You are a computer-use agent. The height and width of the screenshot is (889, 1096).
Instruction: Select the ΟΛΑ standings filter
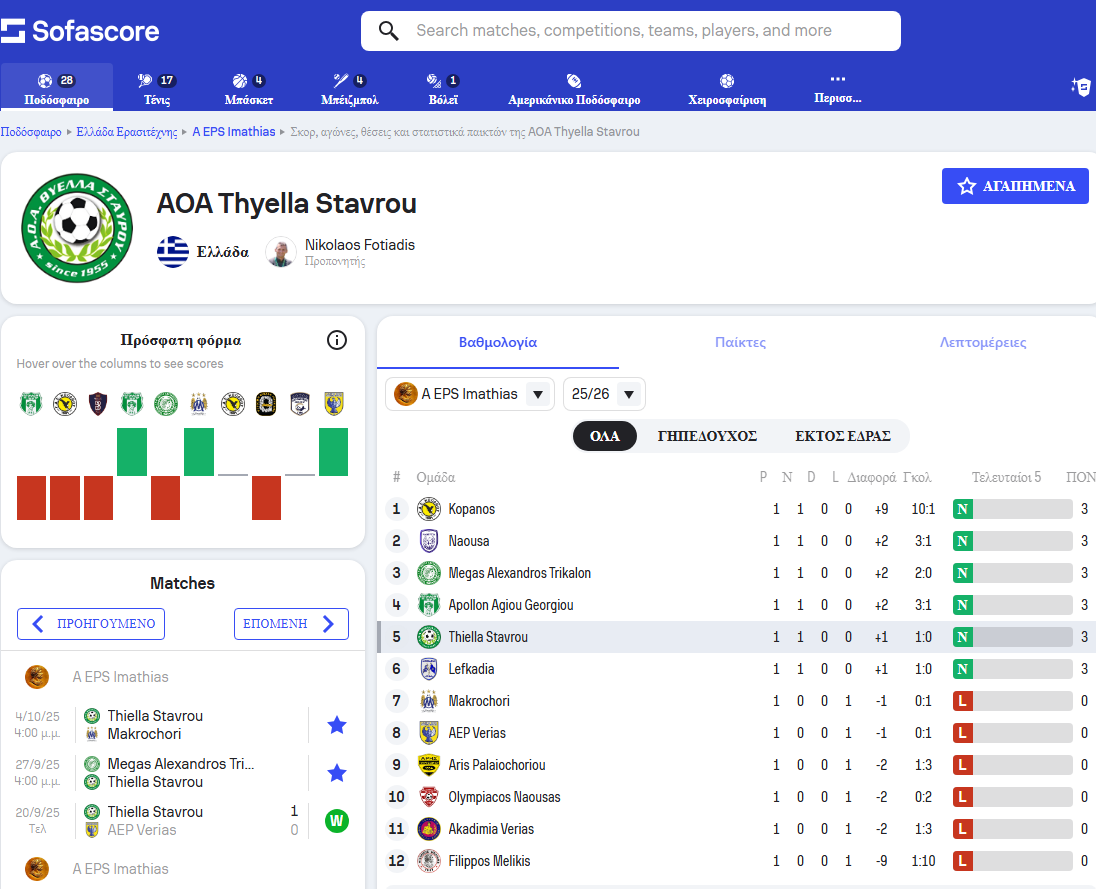[605, 436]
